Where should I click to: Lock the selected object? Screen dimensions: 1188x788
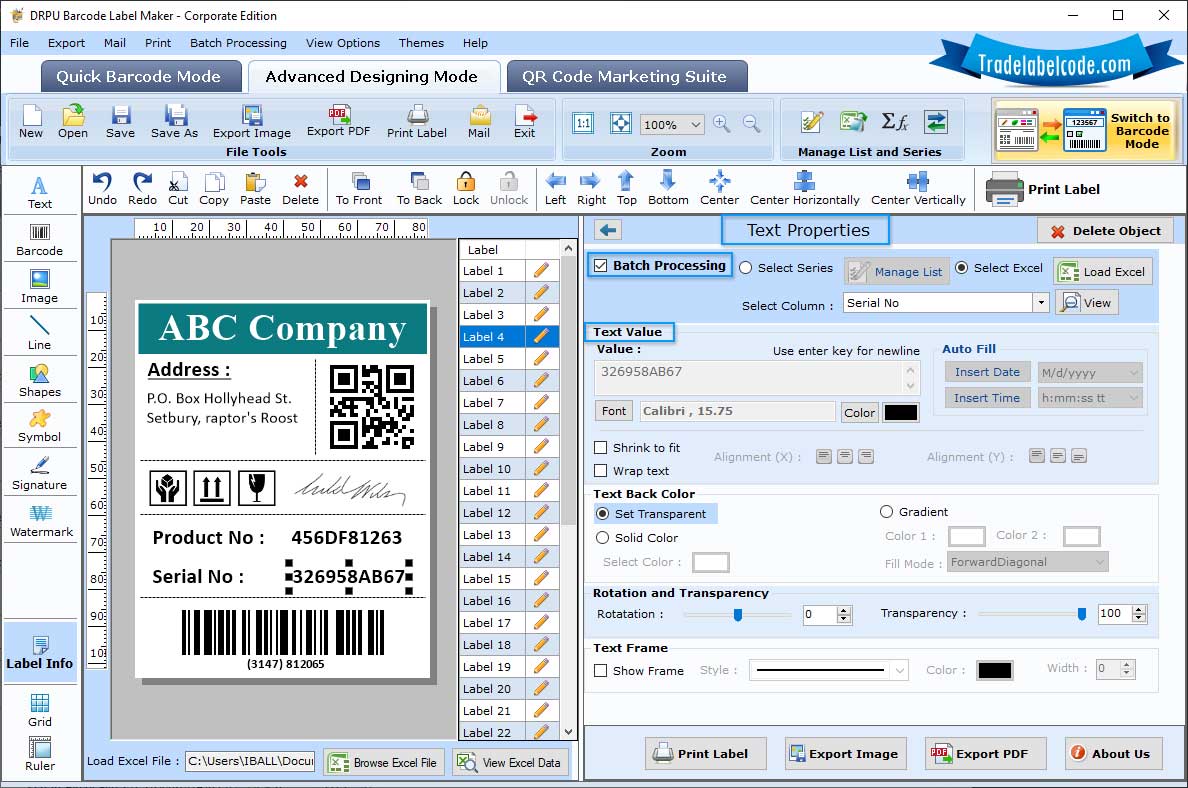click(466, 189)
